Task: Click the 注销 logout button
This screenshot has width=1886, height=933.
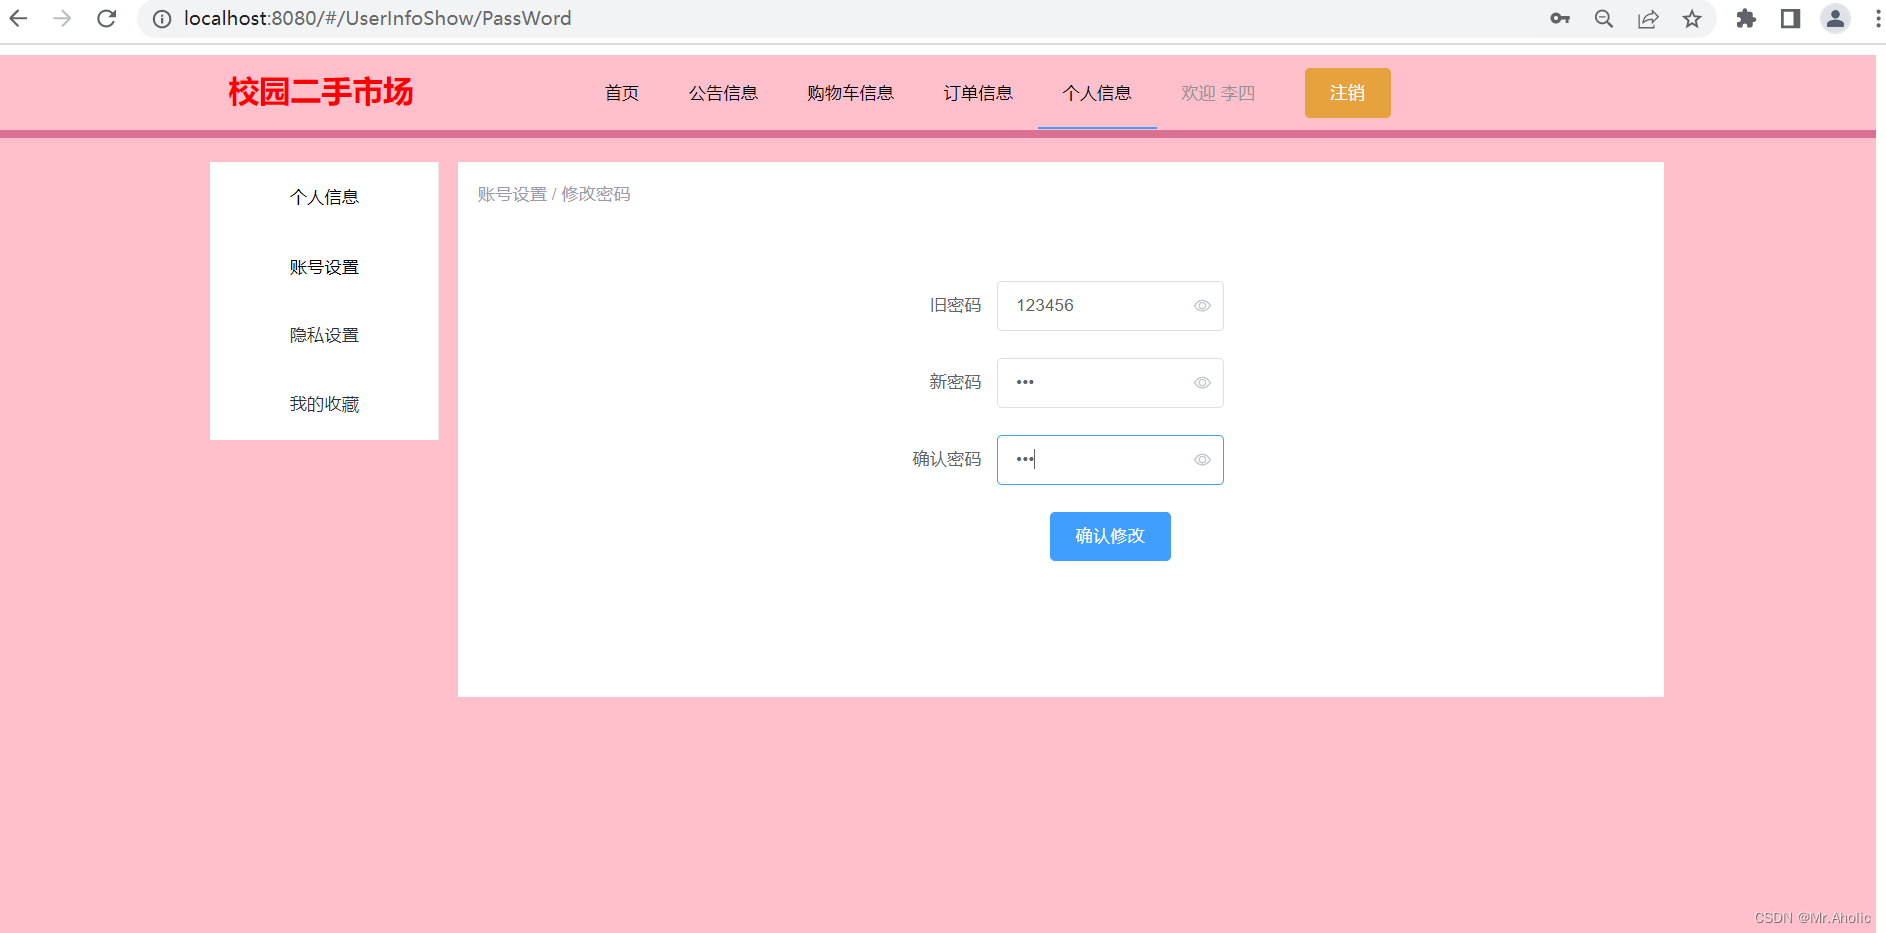Action: tap(1347, 92)
